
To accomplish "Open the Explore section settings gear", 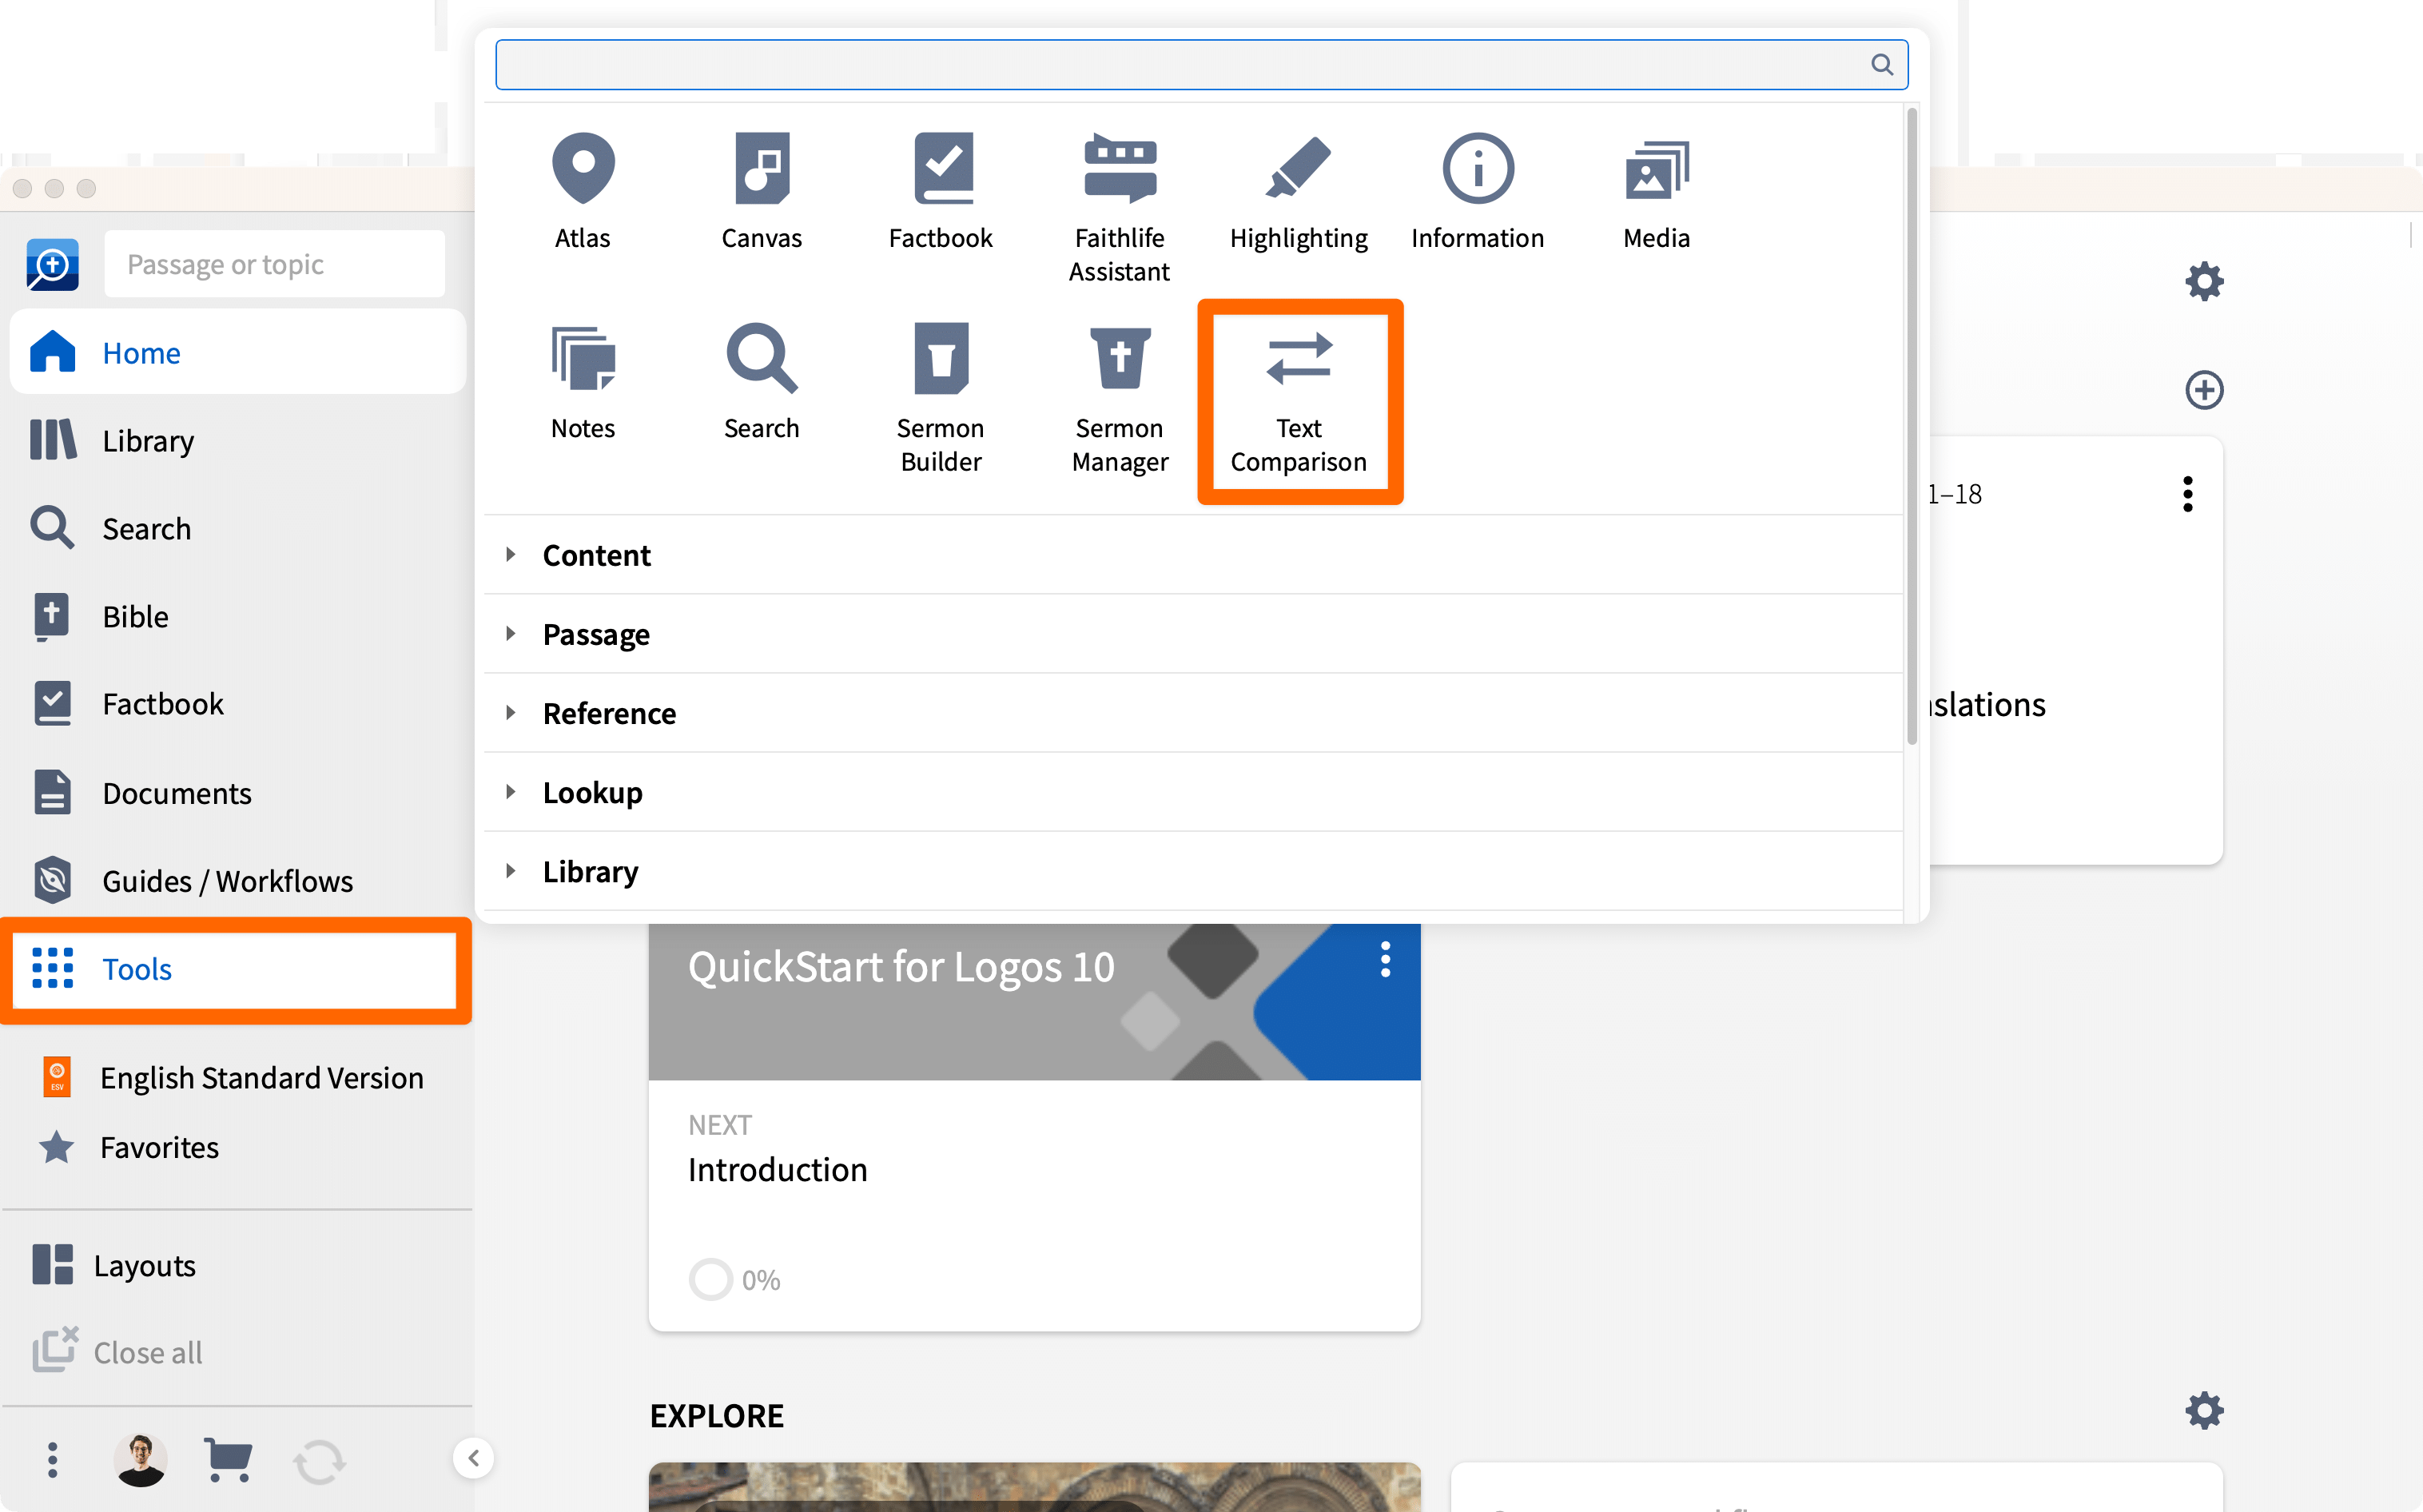I will pyautogui.click(x=2204, y=1411).
